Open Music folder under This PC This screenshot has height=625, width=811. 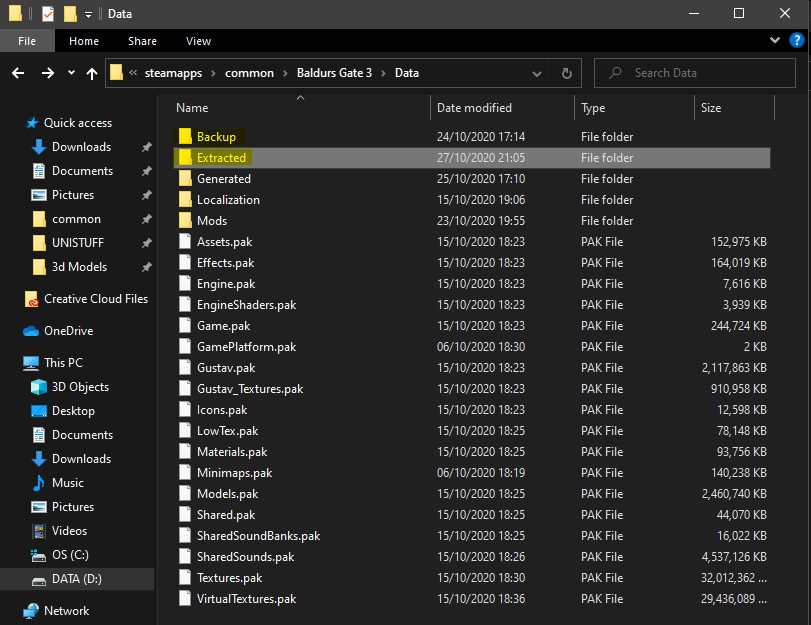(68, 483)
